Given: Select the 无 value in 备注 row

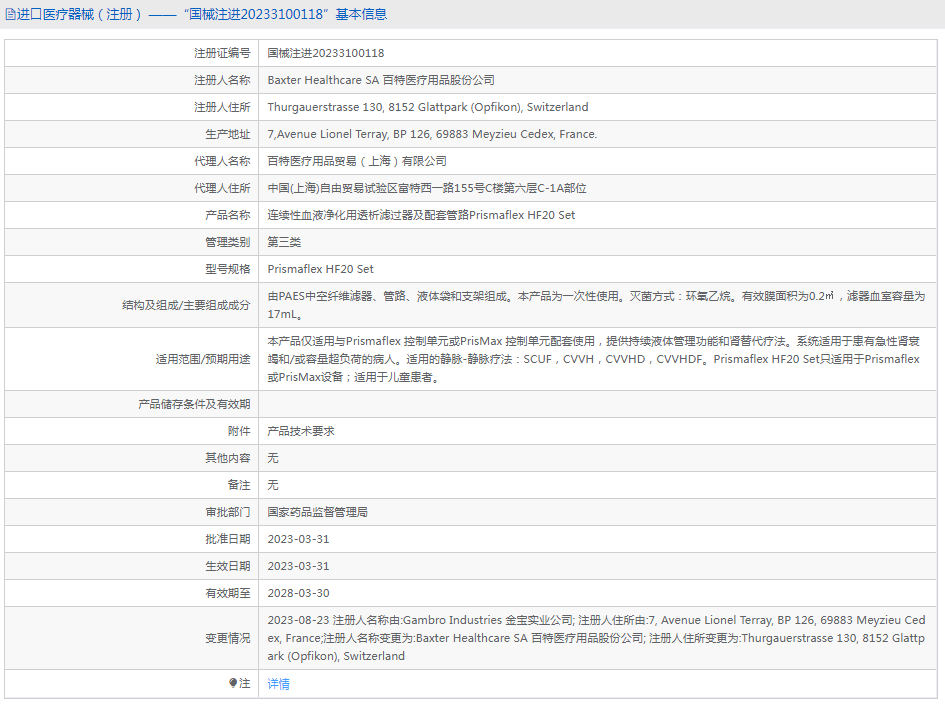Looking at the screenshot, I should pos(273,485).
